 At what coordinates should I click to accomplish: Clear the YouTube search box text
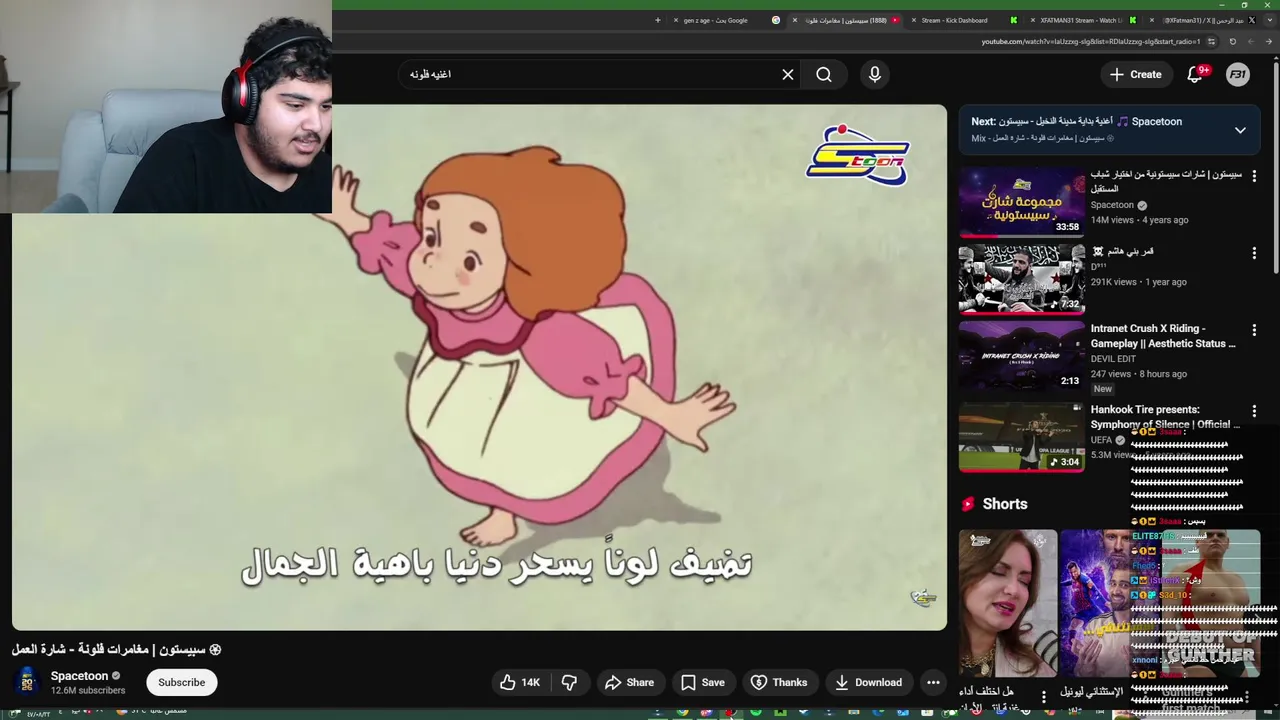[x=788, y=74]
